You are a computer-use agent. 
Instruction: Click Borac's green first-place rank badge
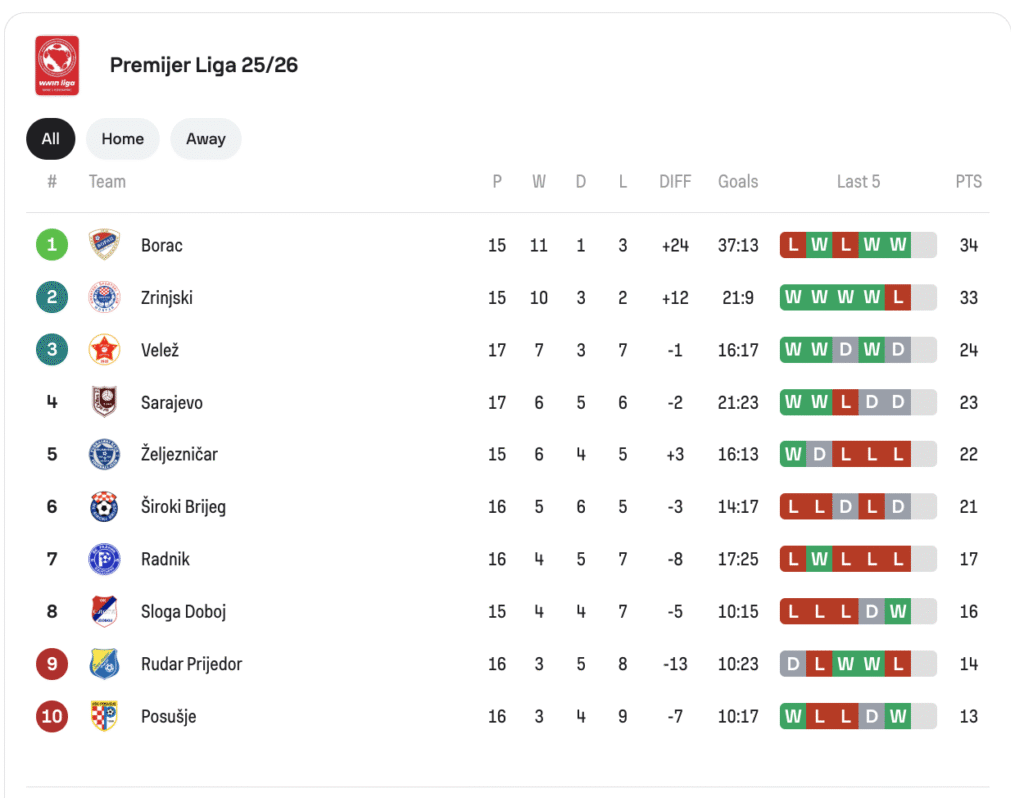(52, 245)
